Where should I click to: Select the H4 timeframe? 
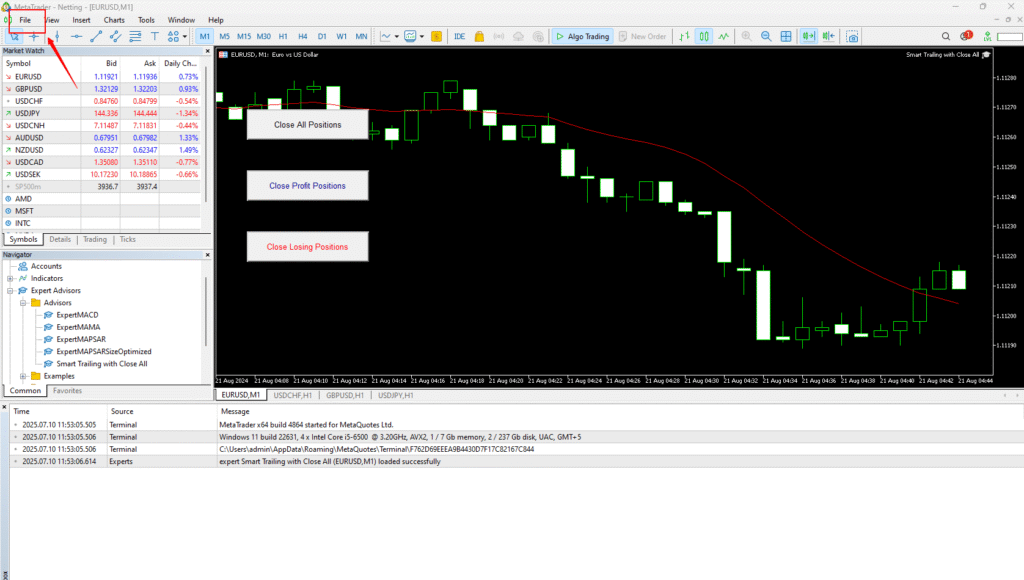[302, 37]
